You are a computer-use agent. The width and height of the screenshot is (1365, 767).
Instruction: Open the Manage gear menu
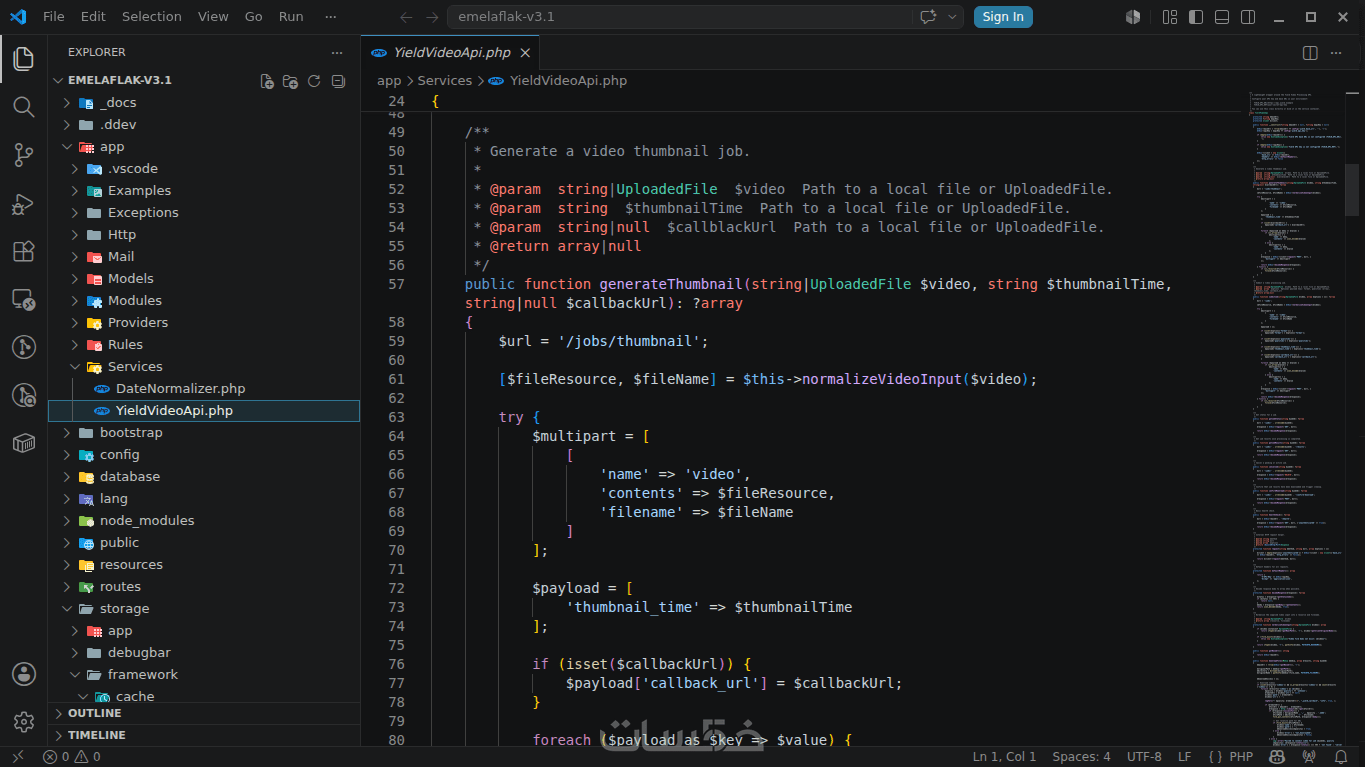pos(24,722)
